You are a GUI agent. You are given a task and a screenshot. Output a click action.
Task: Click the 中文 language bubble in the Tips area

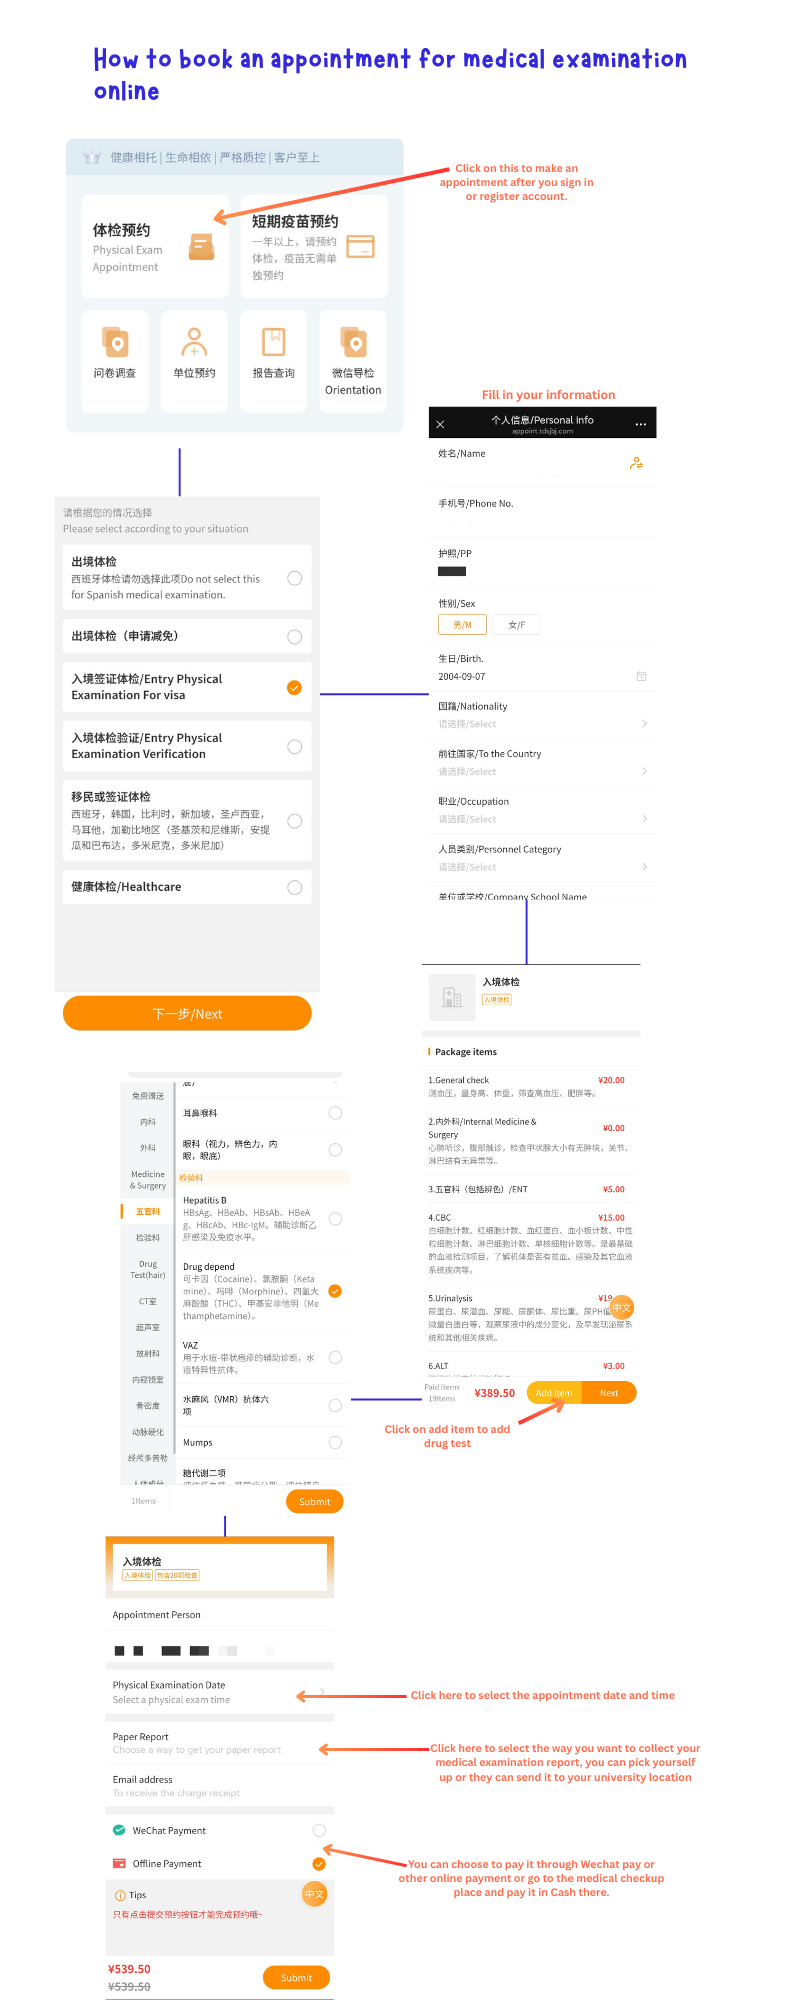click(315, 1894)
